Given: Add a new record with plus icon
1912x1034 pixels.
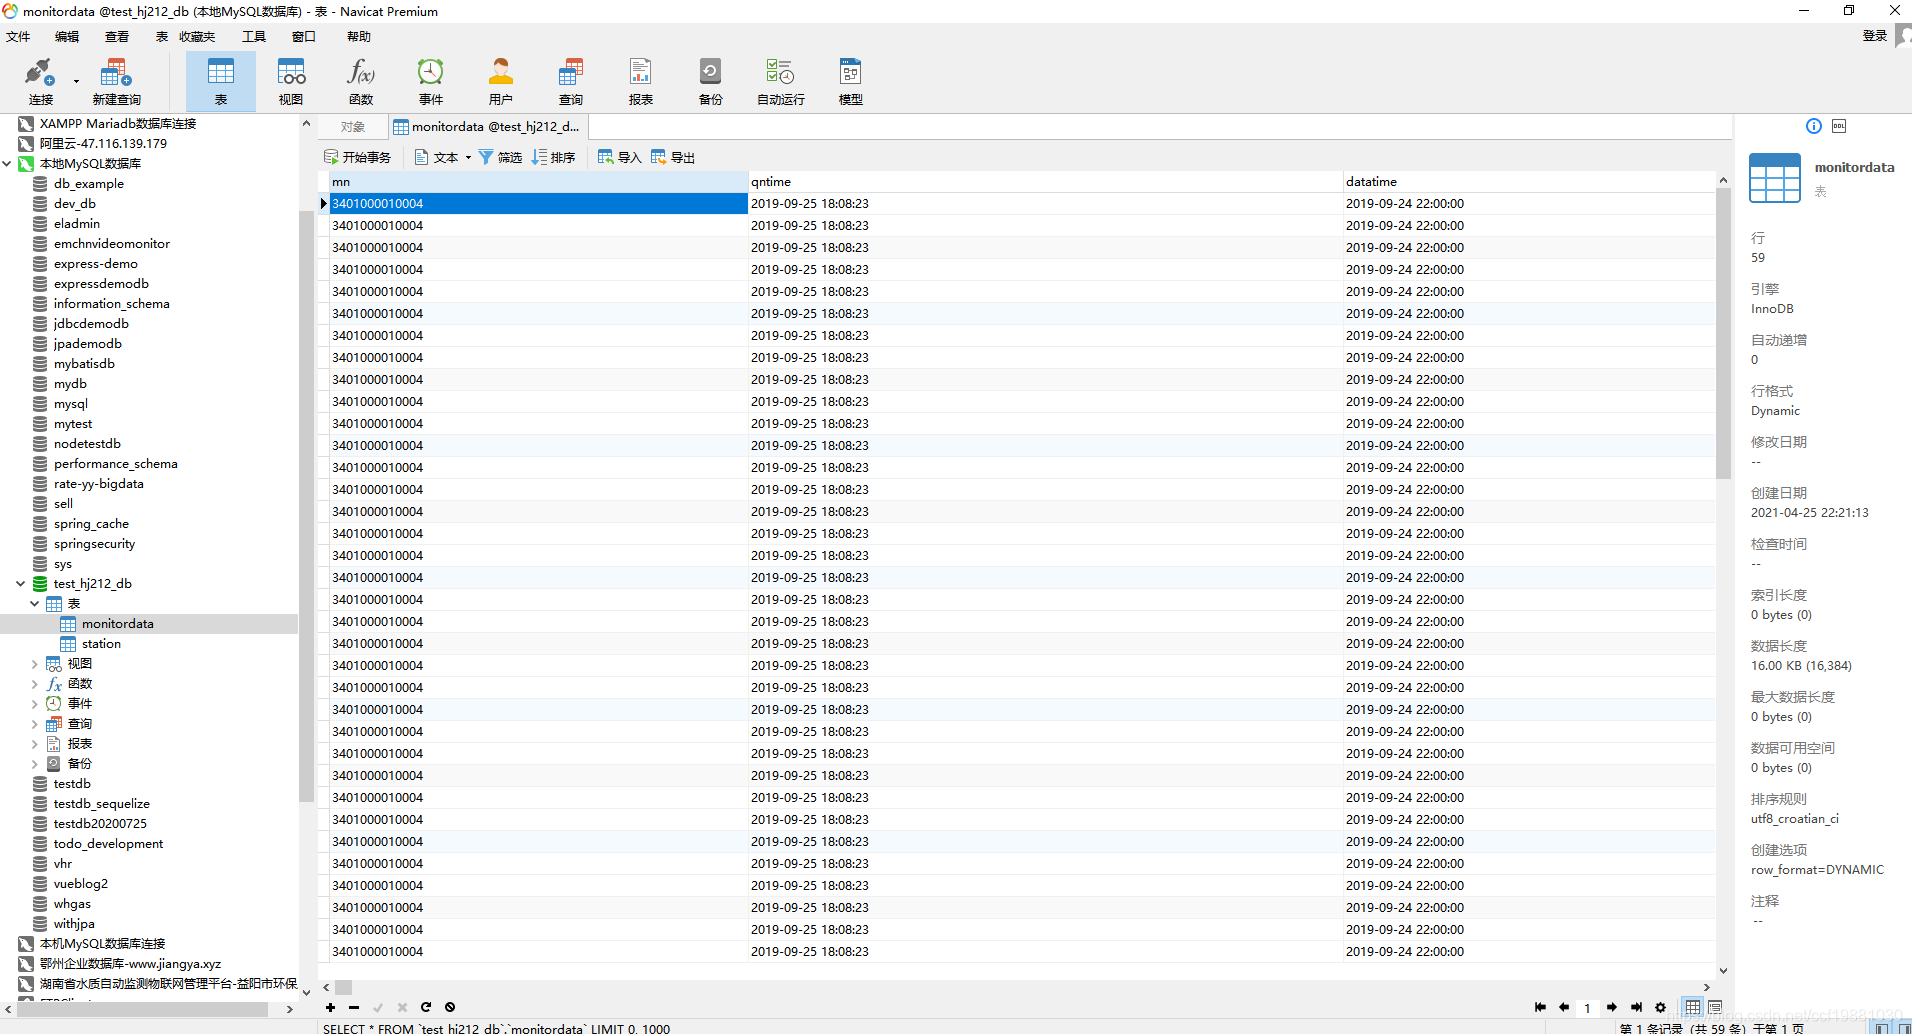Looking at the screenshot, I should tap(330, 1007).
